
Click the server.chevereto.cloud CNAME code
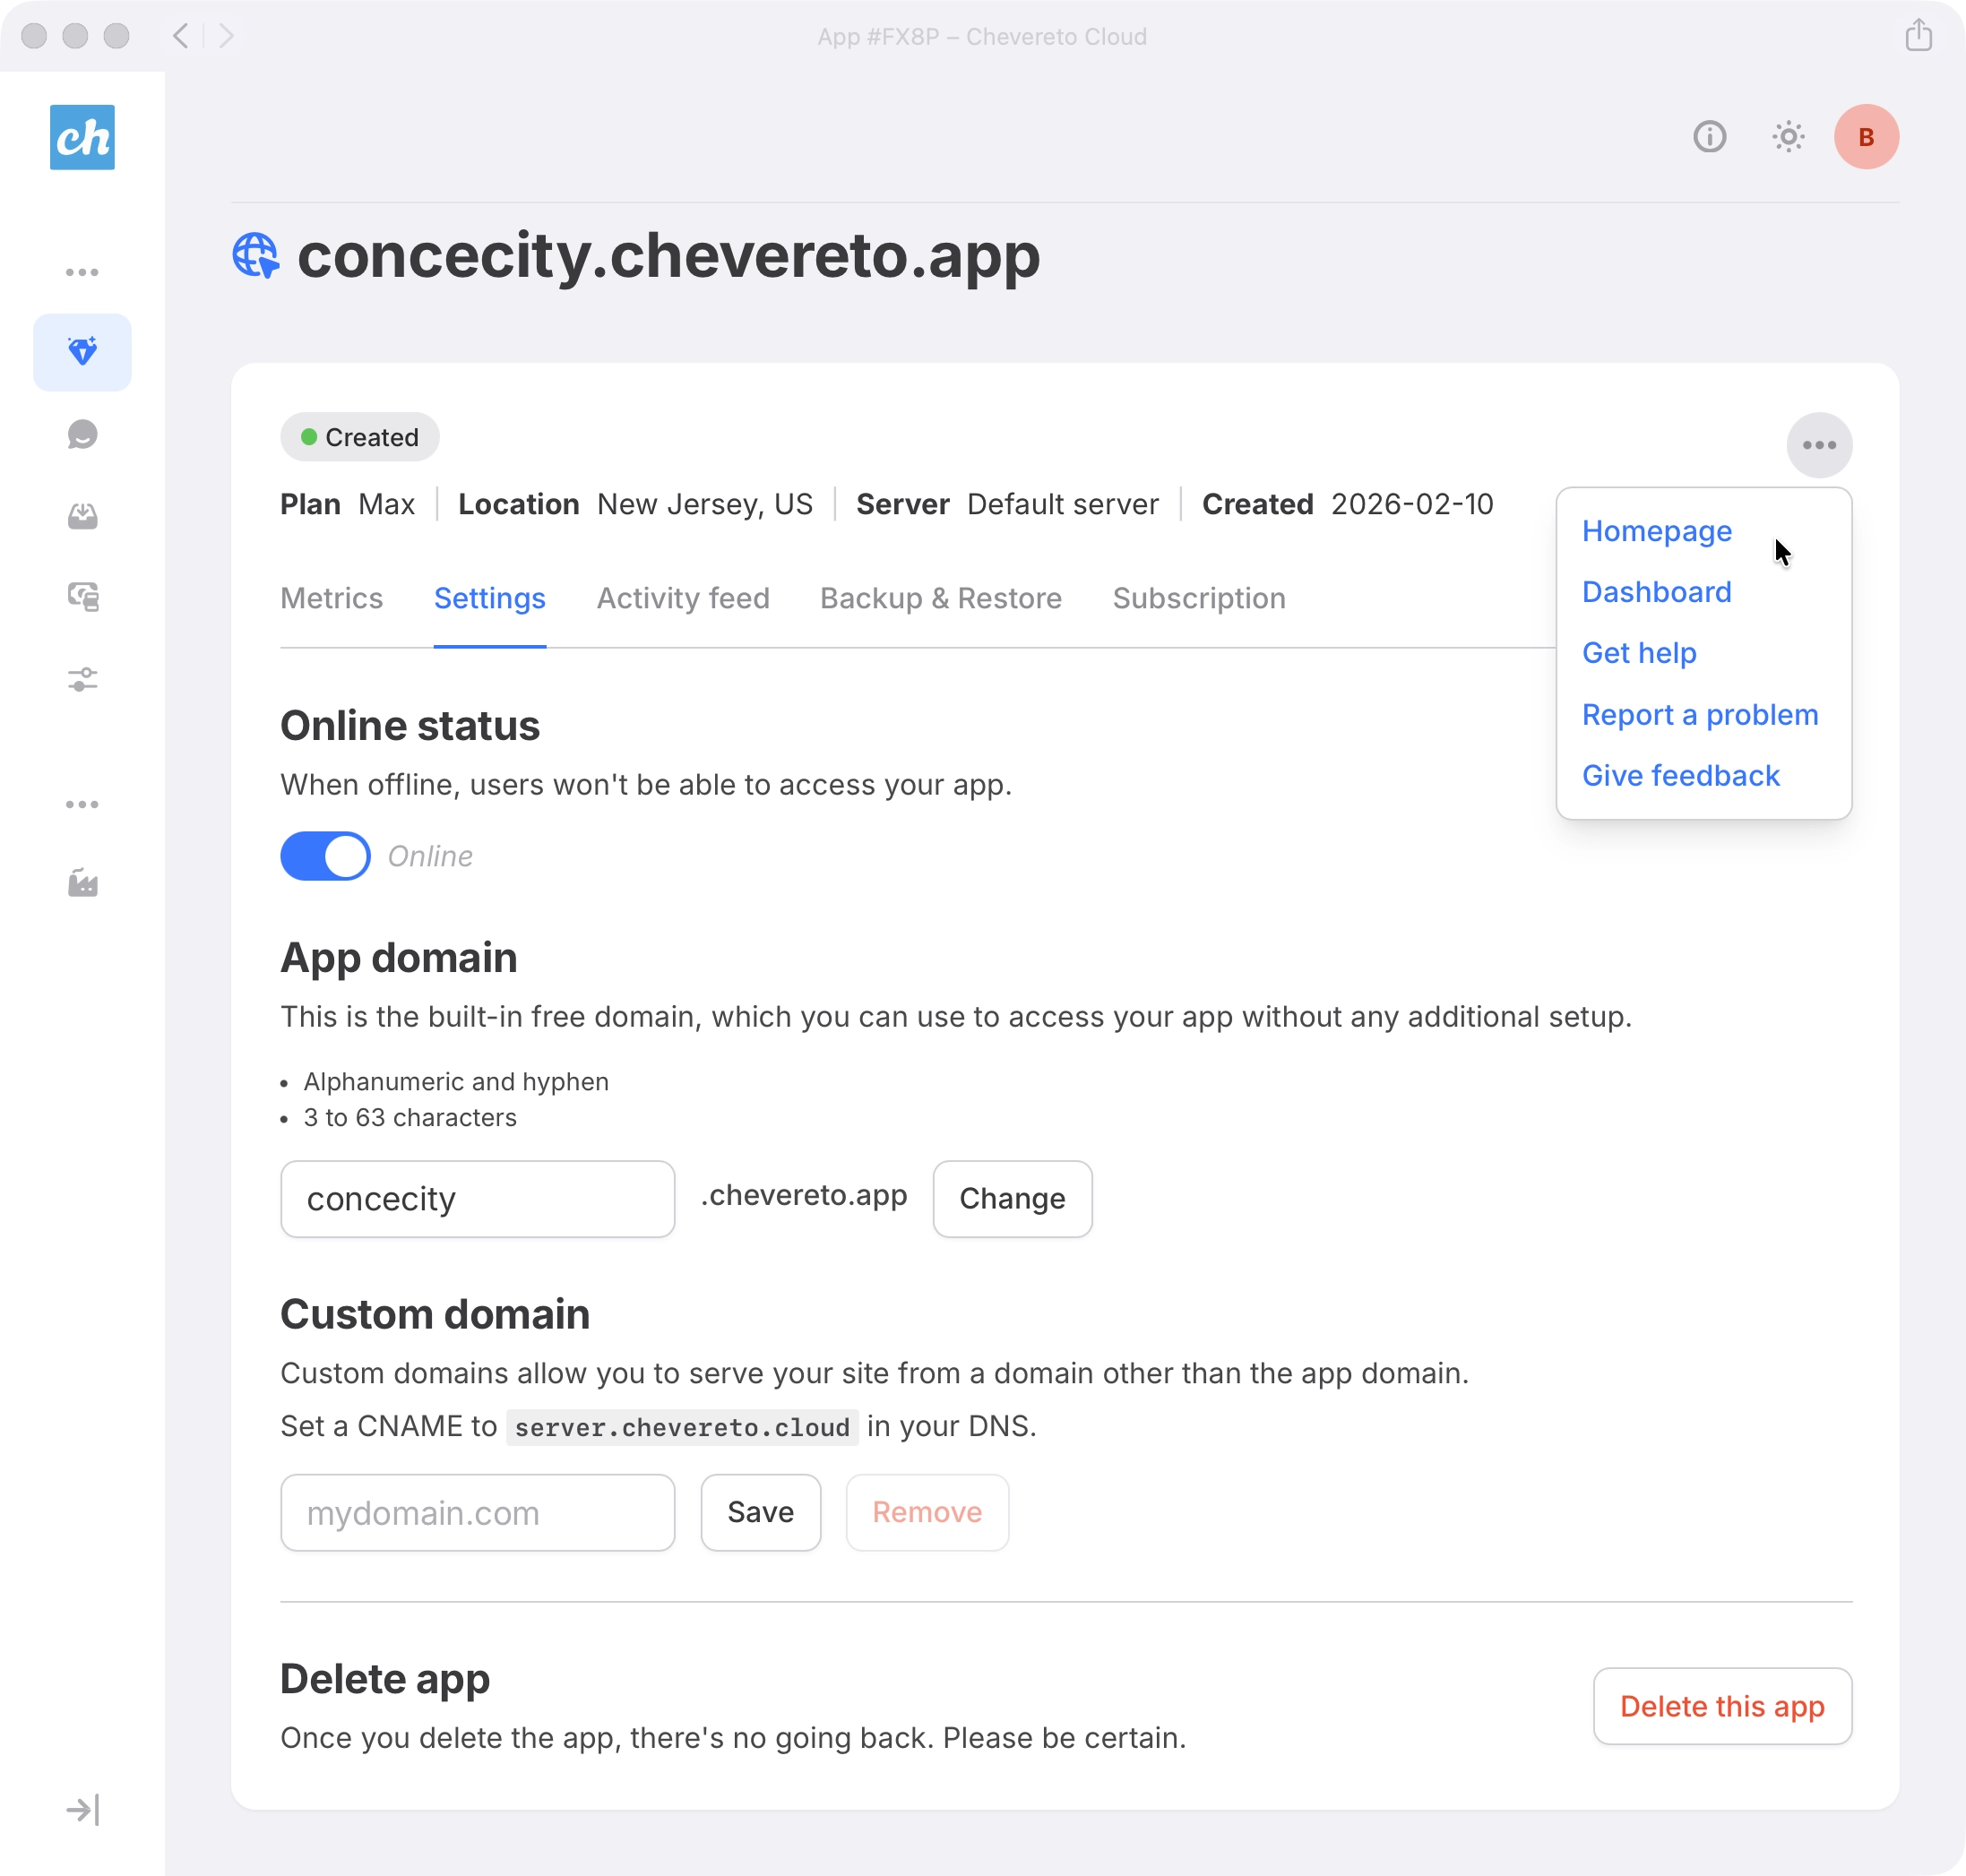click(682, 1427)
